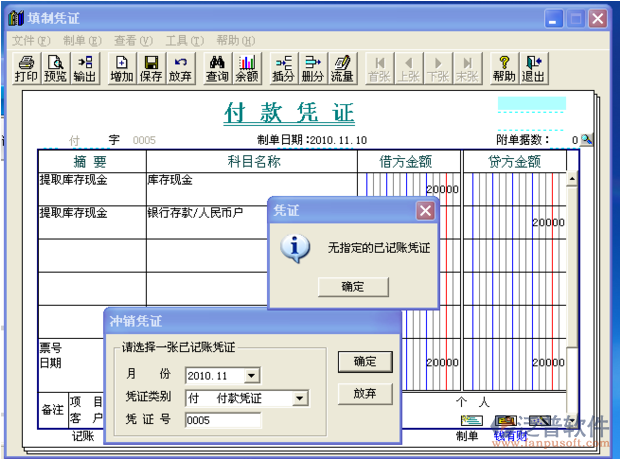Click 放弃 in the 冲销凭证 dialog
Viewport: 620px width, 459px height.
365,393
